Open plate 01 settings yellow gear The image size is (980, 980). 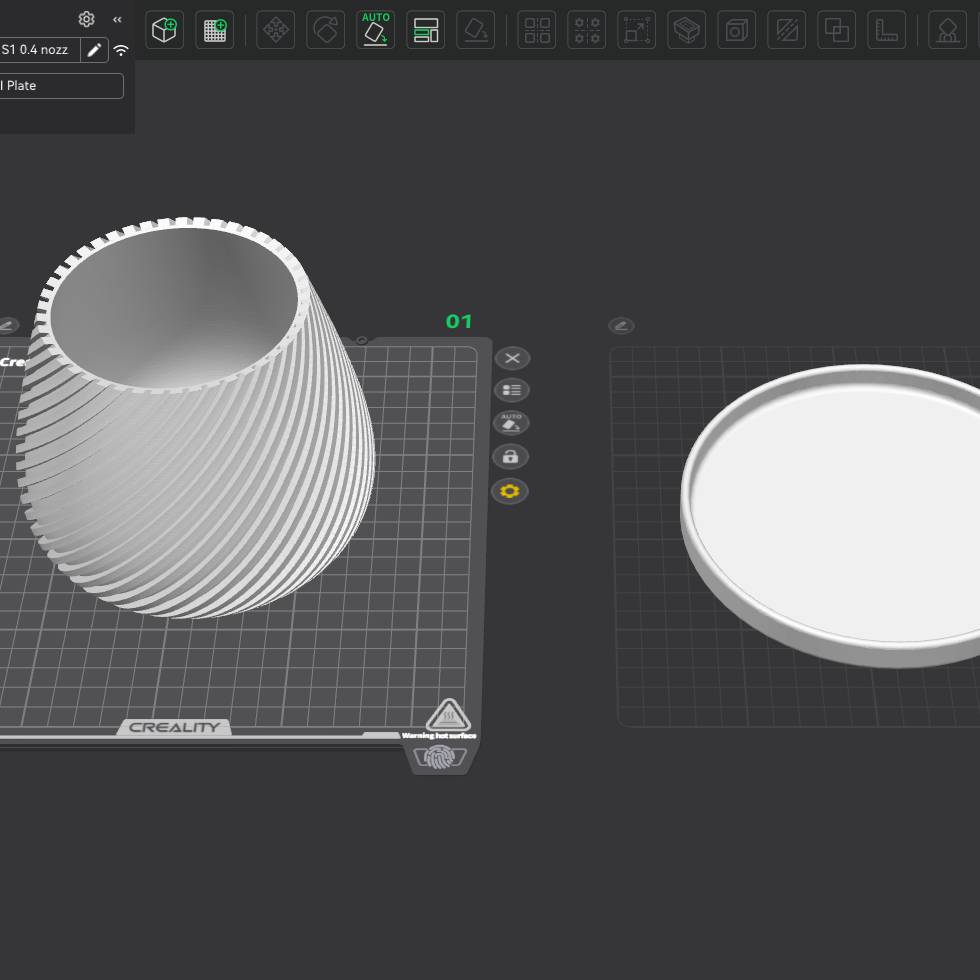coord(510,491)
